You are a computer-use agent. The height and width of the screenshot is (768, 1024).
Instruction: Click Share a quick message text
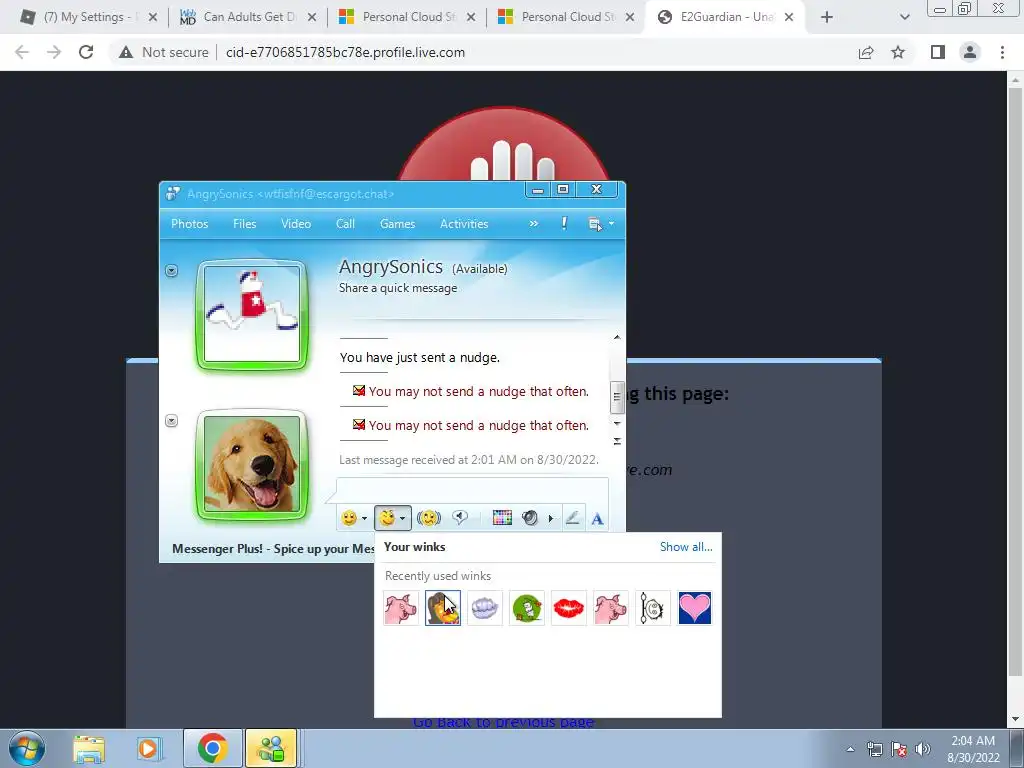(x=398, y=288)
